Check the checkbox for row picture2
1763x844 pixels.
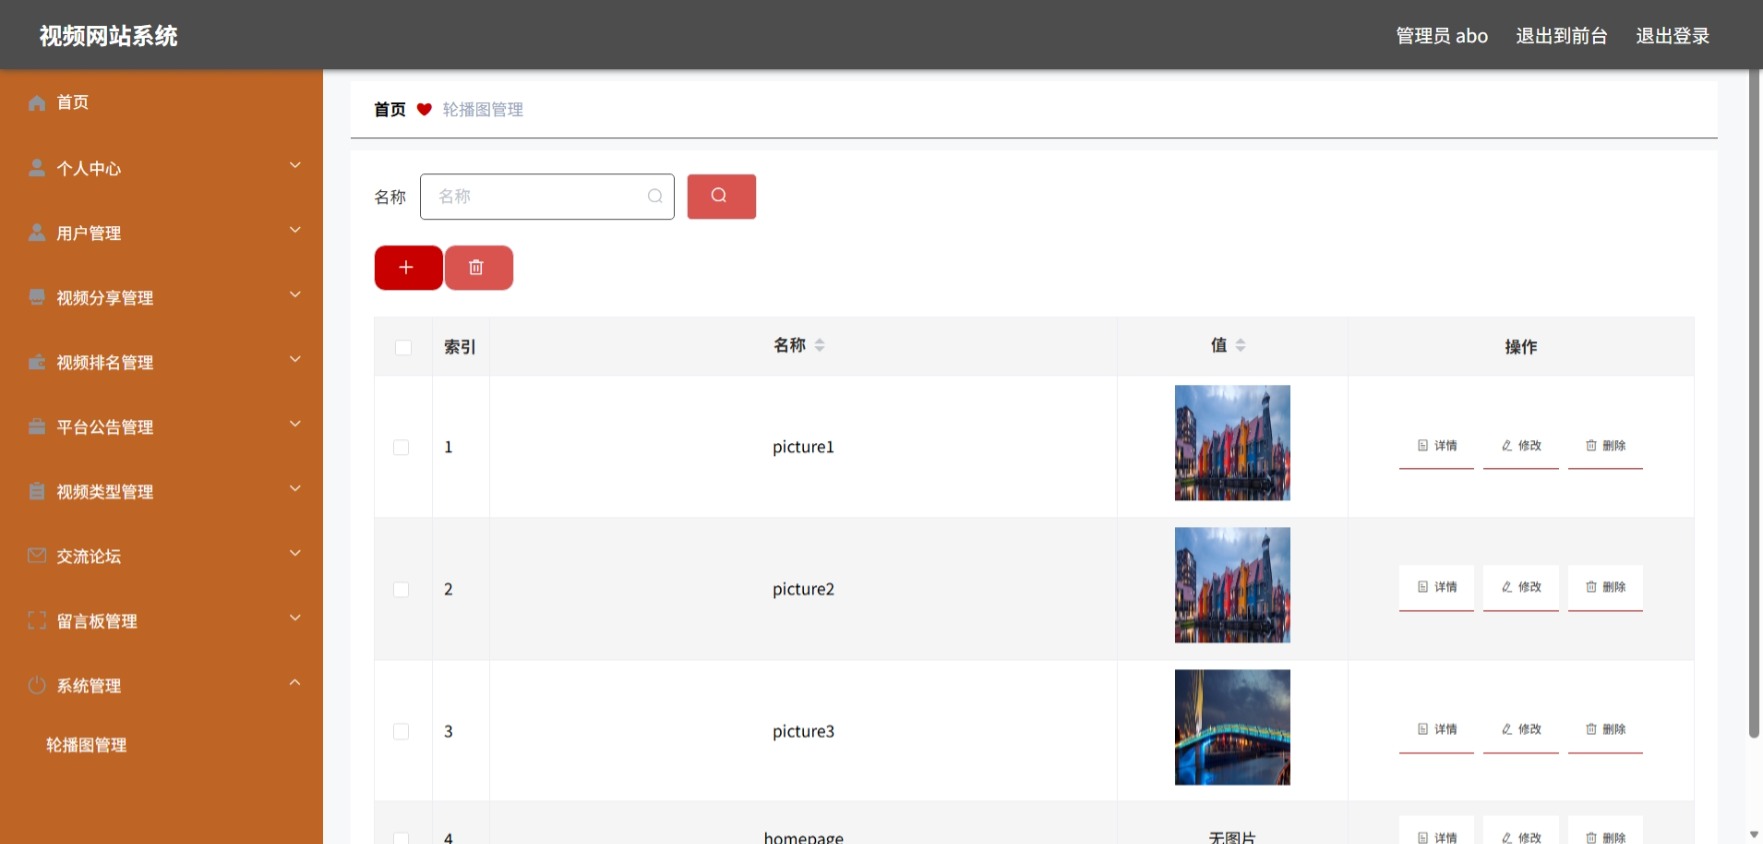pyautogui.click(x=401, y=589)
